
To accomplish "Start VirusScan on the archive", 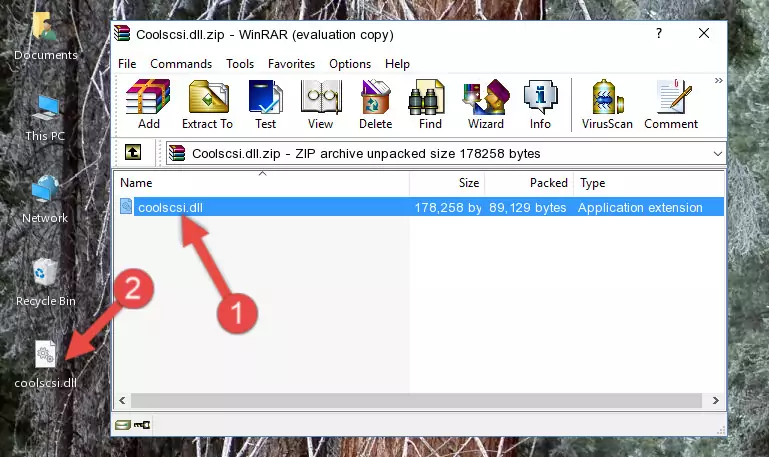I will [607, 104].
